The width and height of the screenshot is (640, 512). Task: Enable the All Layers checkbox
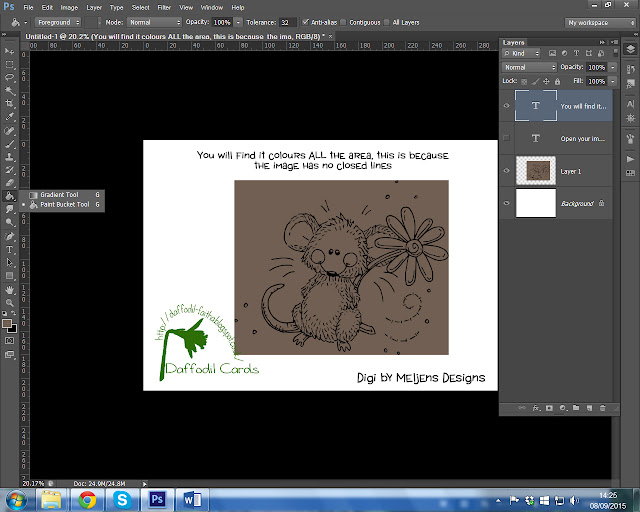pos(387,22)
